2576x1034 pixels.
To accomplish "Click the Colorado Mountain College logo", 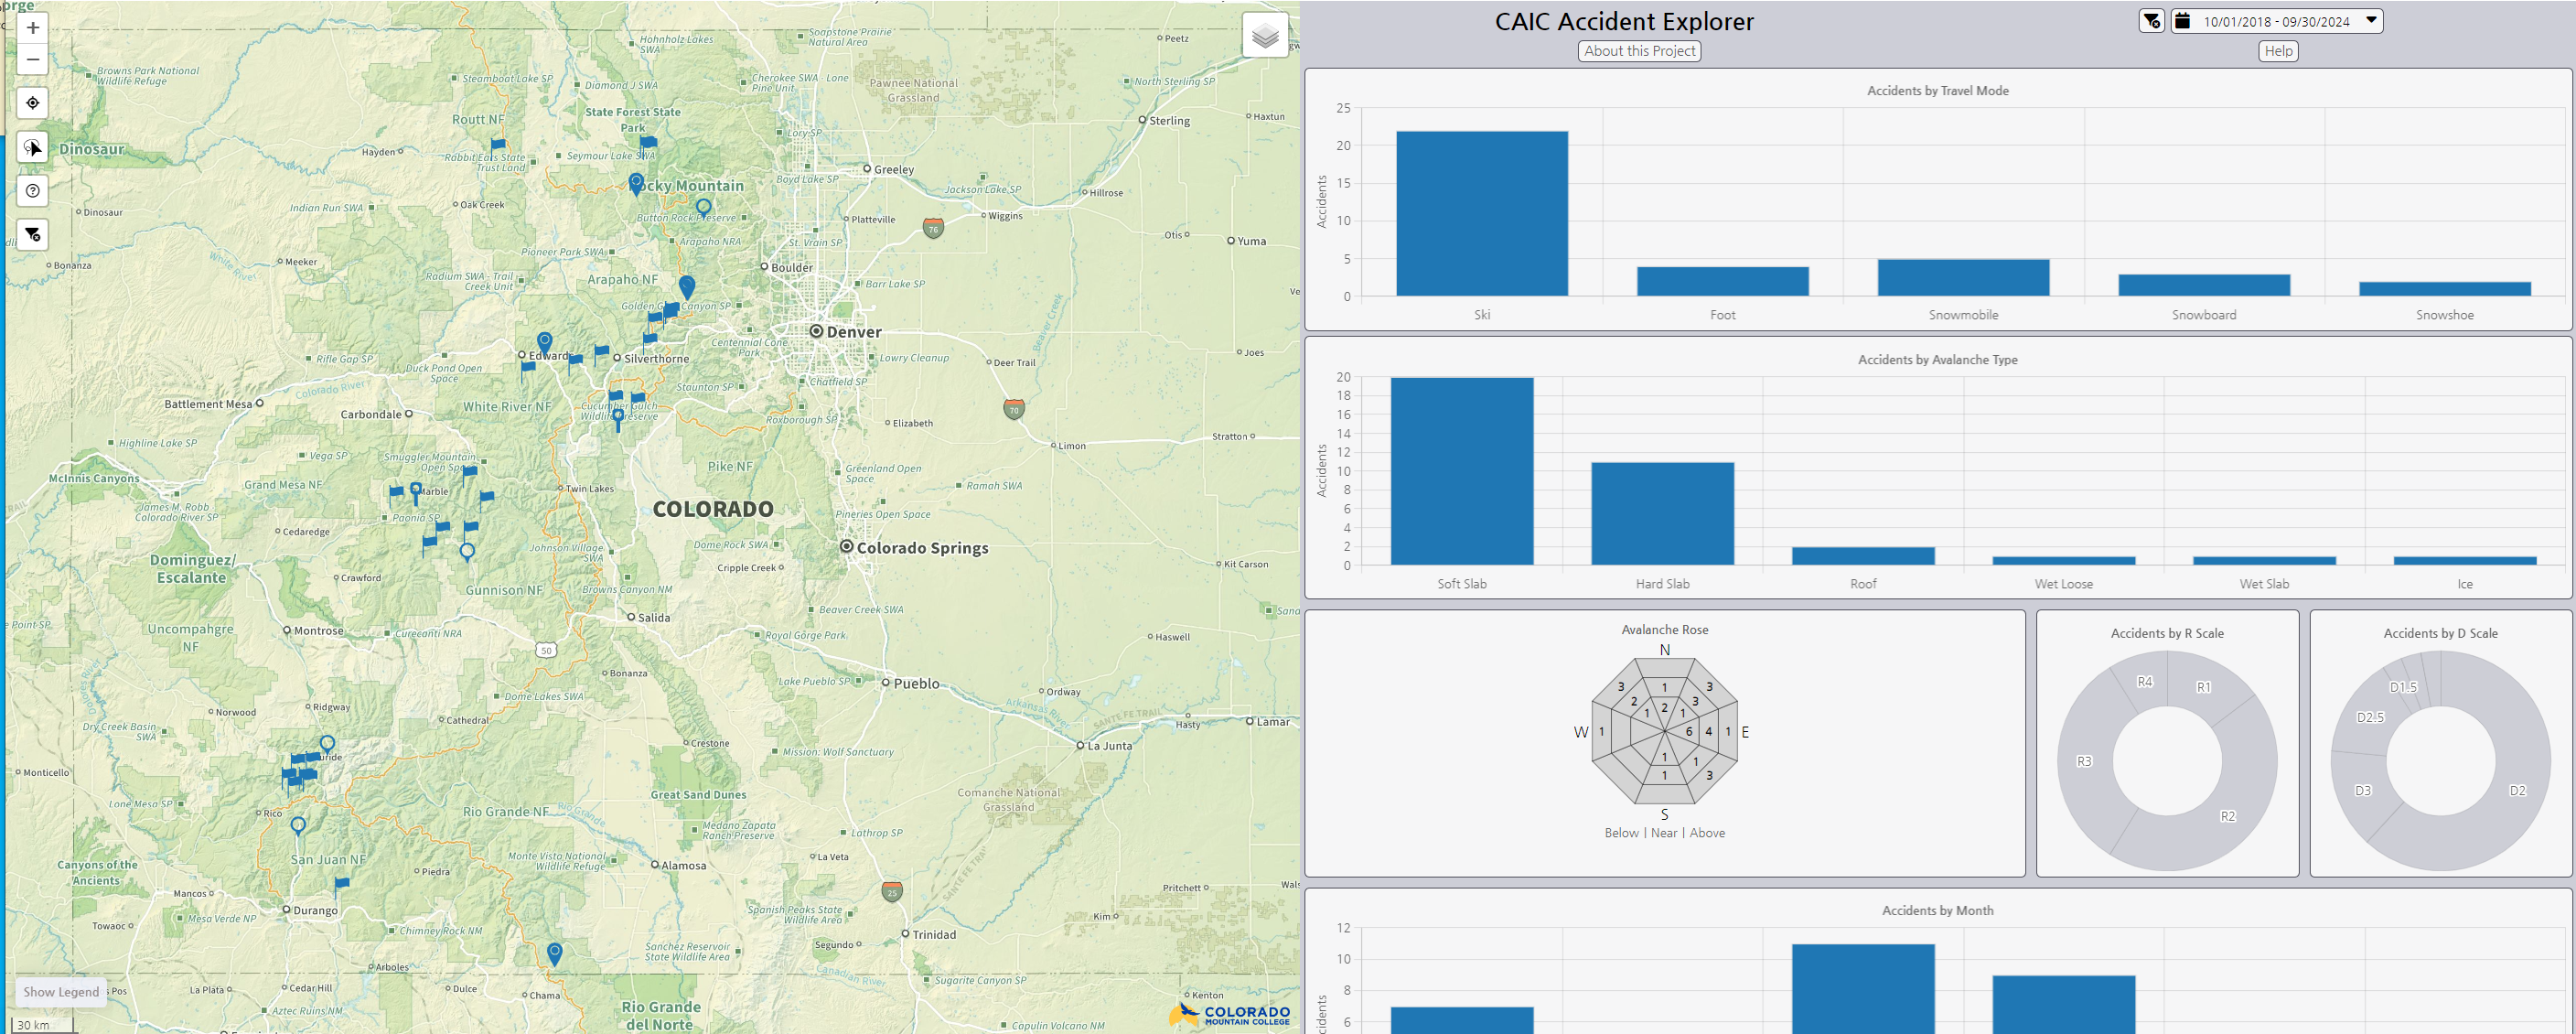I will 1230,1014.
